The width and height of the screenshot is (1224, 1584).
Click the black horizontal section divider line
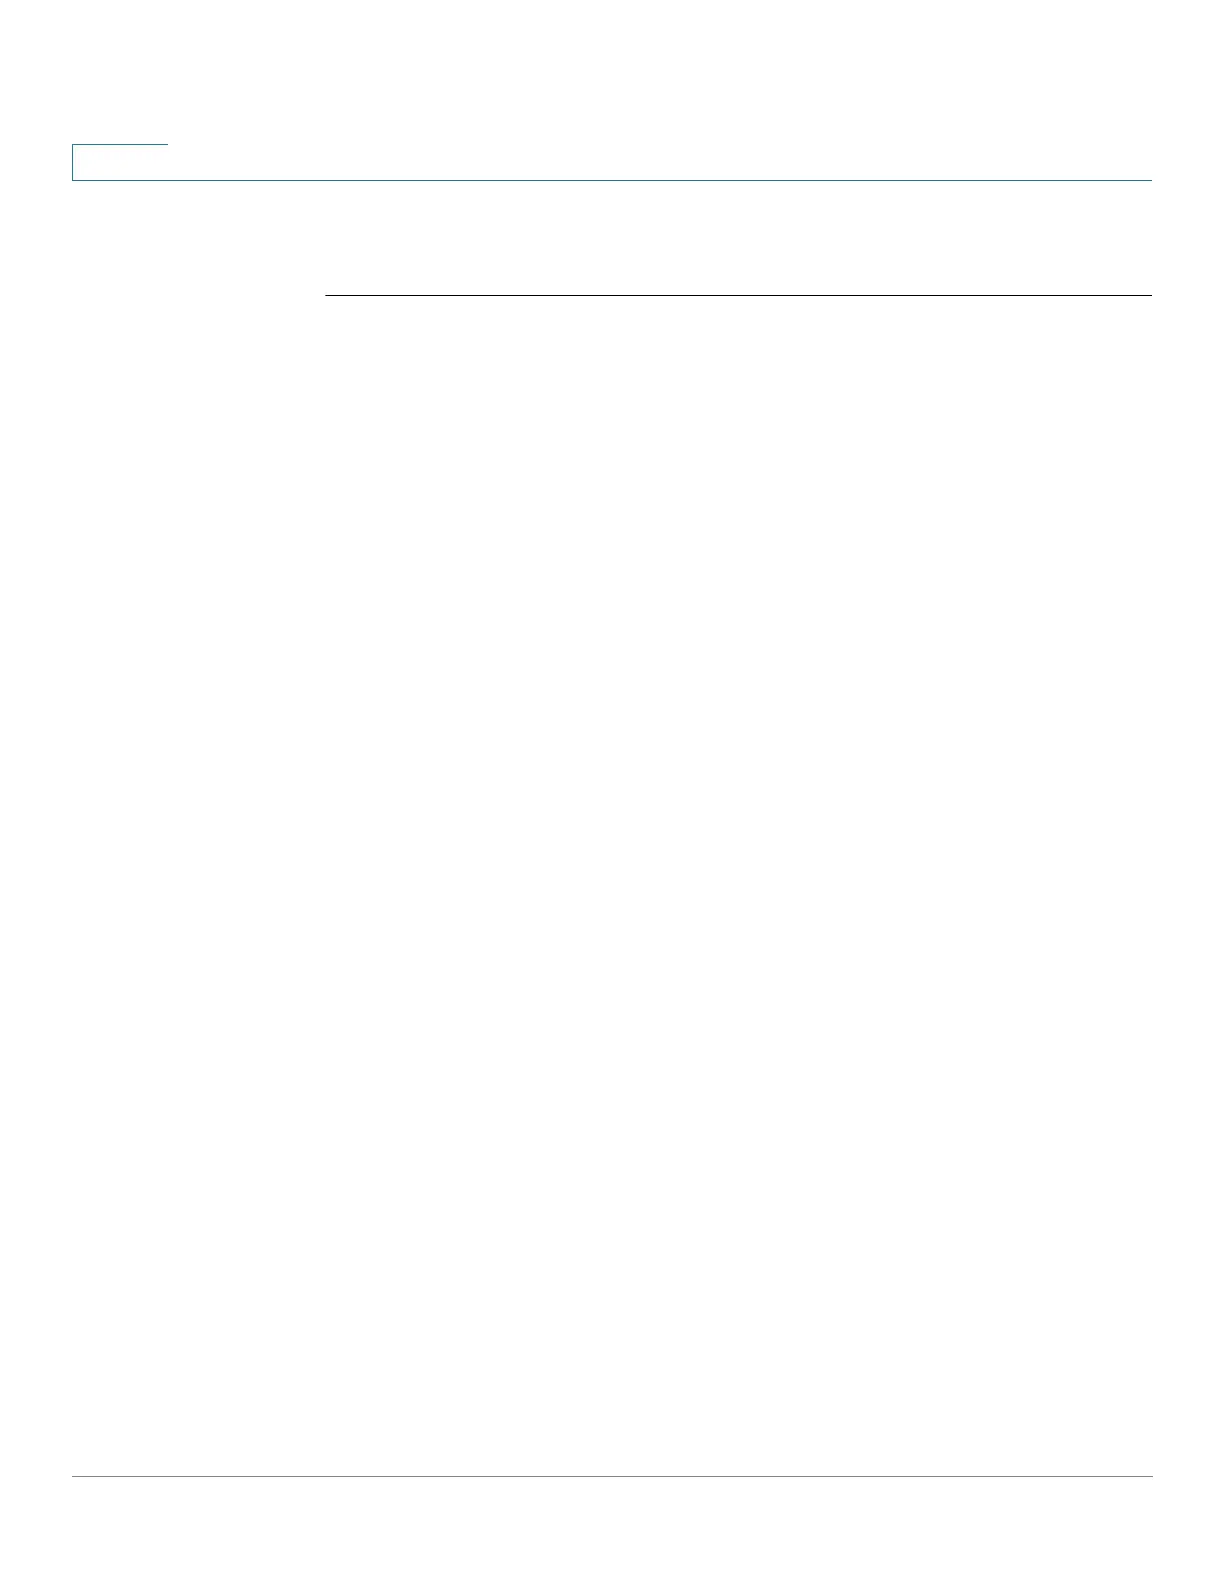(x=739, y=295)
